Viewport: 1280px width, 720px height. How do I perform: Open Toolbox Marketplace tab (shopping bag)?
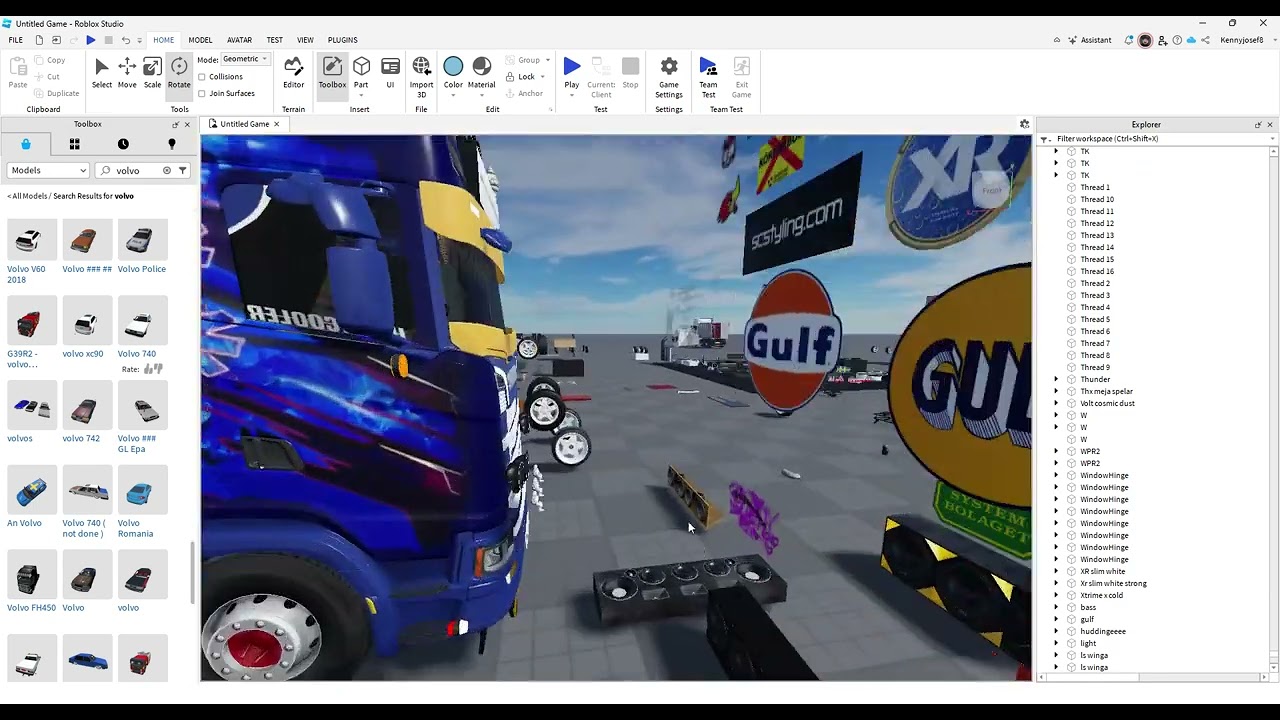click(x=26, y=144)
